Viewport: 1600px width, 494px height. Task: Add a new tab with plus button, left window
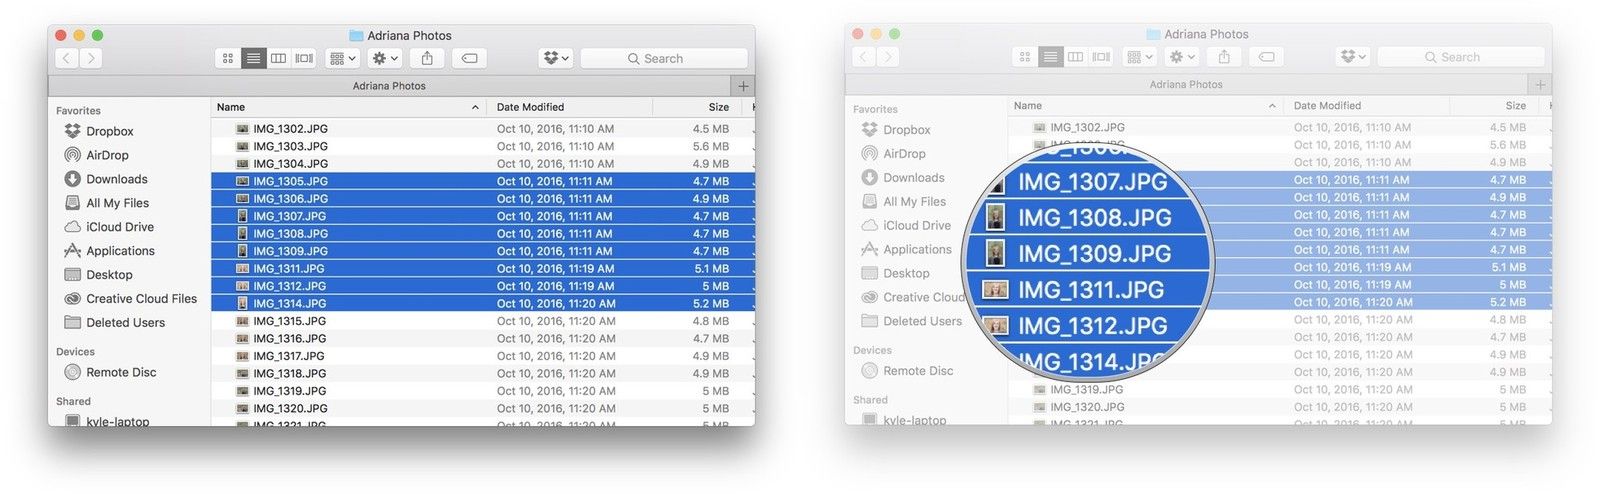(743, 86)
